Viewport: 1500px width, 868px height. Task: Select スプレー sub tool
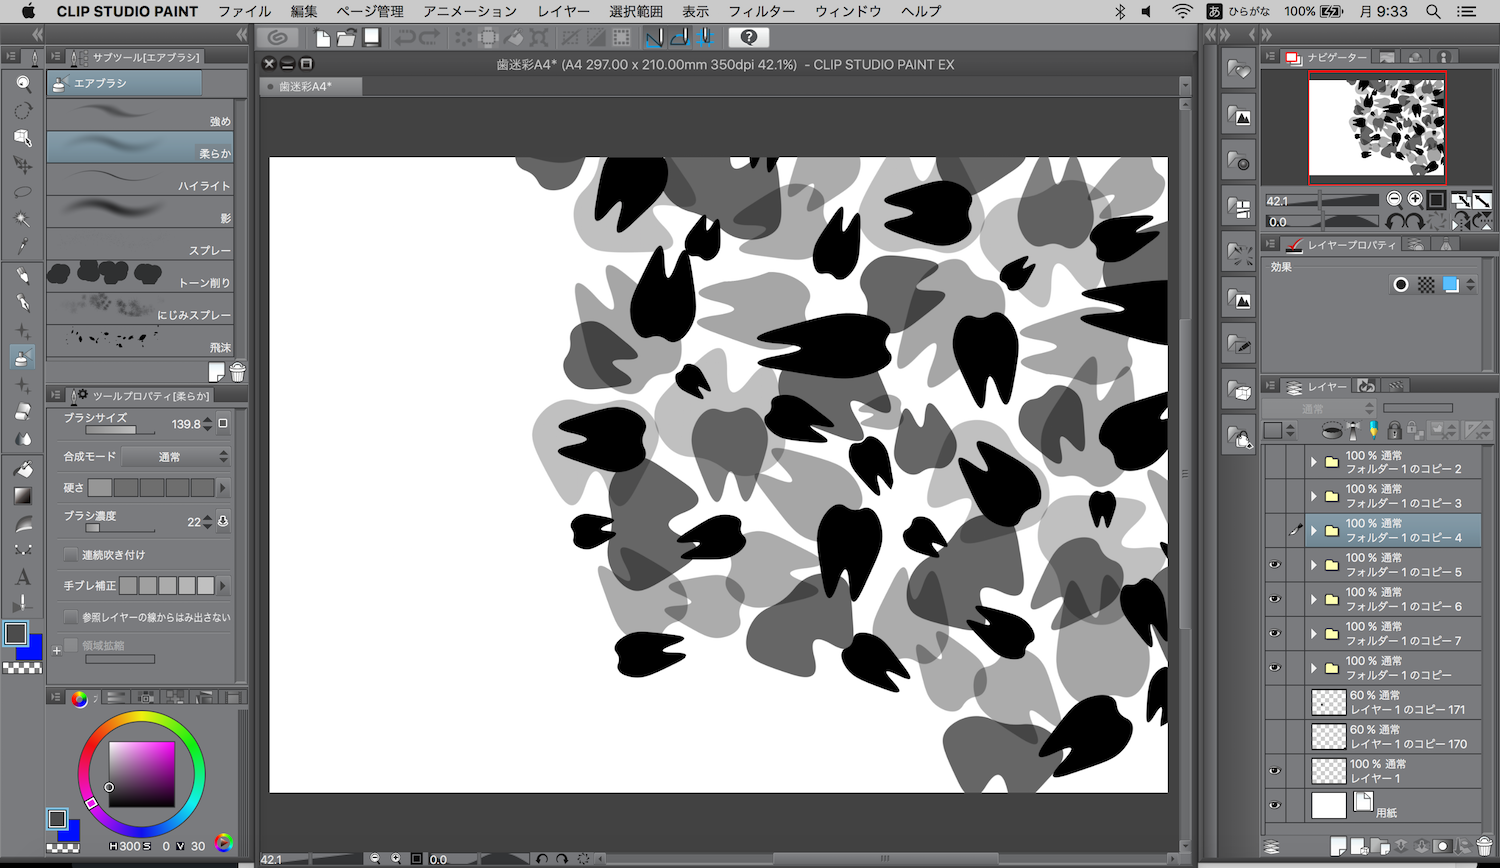[x=140, y=243]
